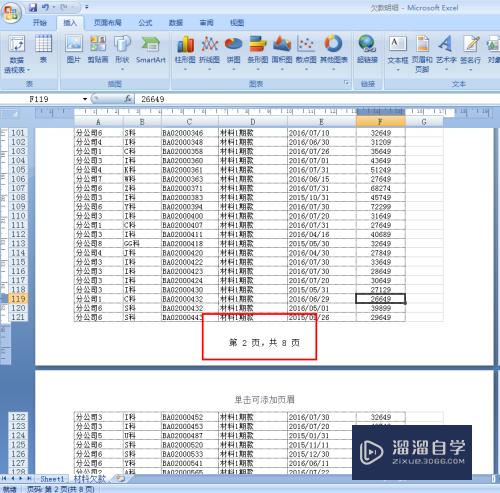The height and width of the screenshot is (493, 500).
Task: Save the workbook with the floppy icon
Action: coord(33,7)
